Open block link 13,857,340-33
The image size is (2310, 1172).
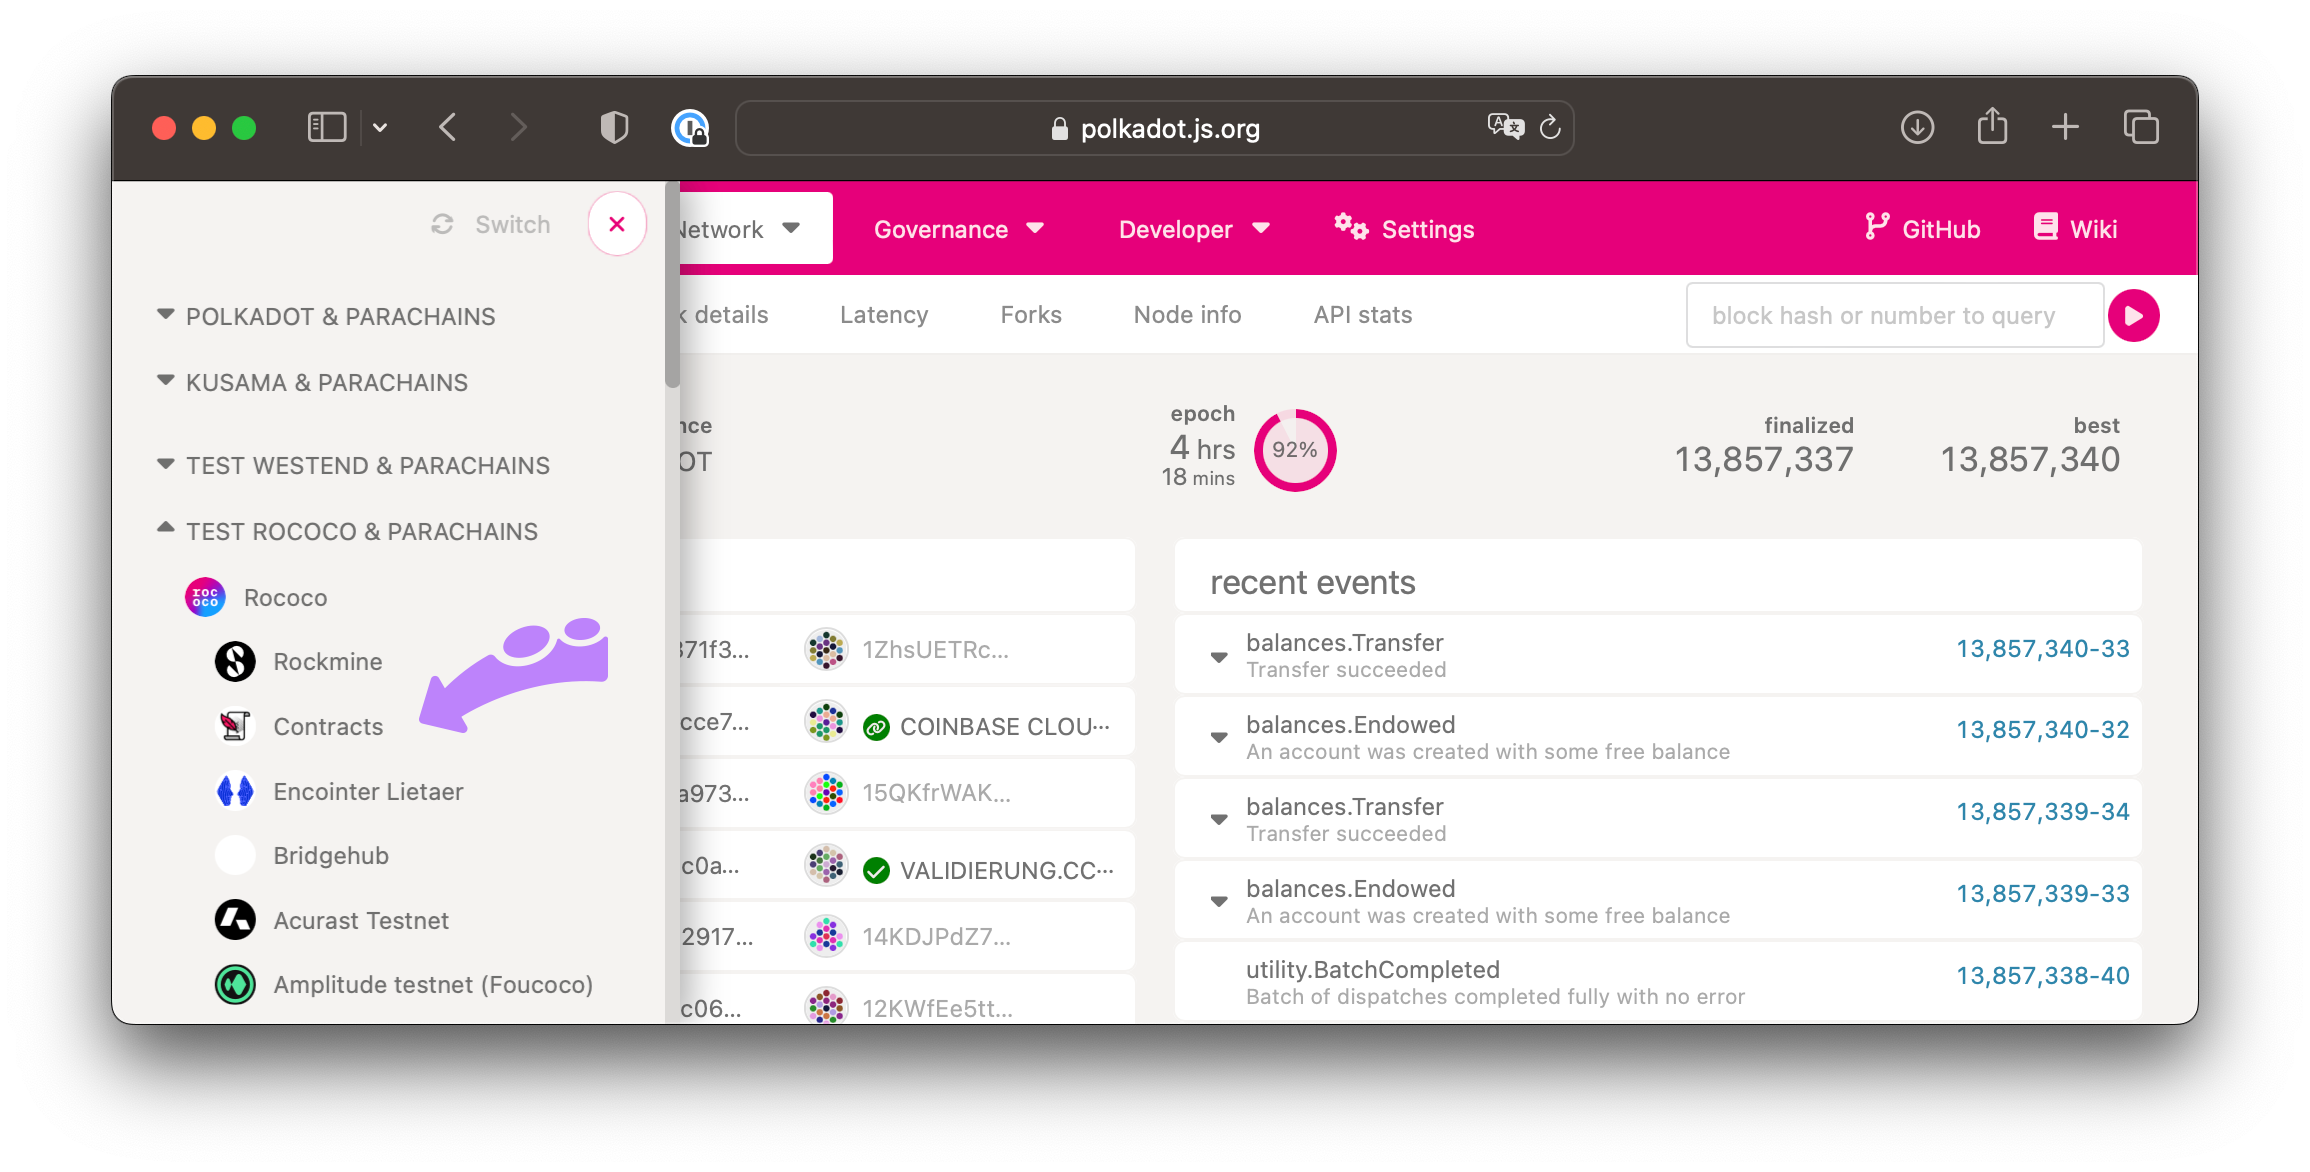pyautogui.click(x=2043, y=649)
